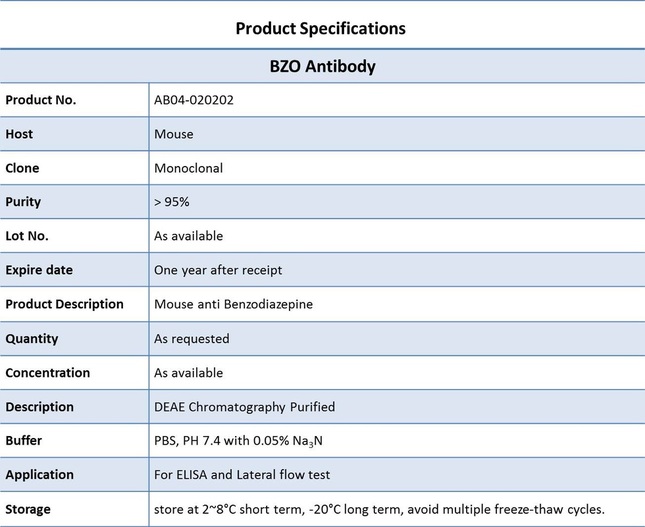The width and height of the screenshot is (645, 527).
Task: Click the PBS buffer composition value
Action: (x=238, y=441)
